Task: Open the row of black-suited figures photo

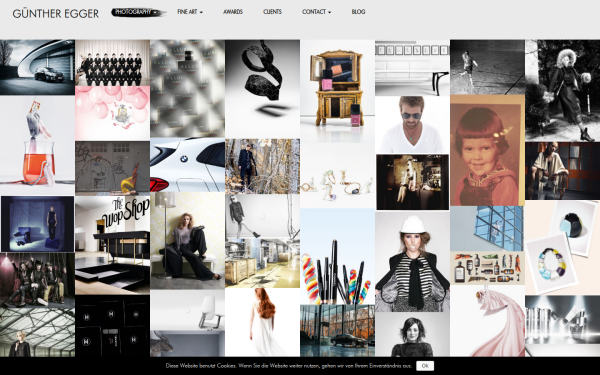Action: pyautogui.click(x=112, y=63)
